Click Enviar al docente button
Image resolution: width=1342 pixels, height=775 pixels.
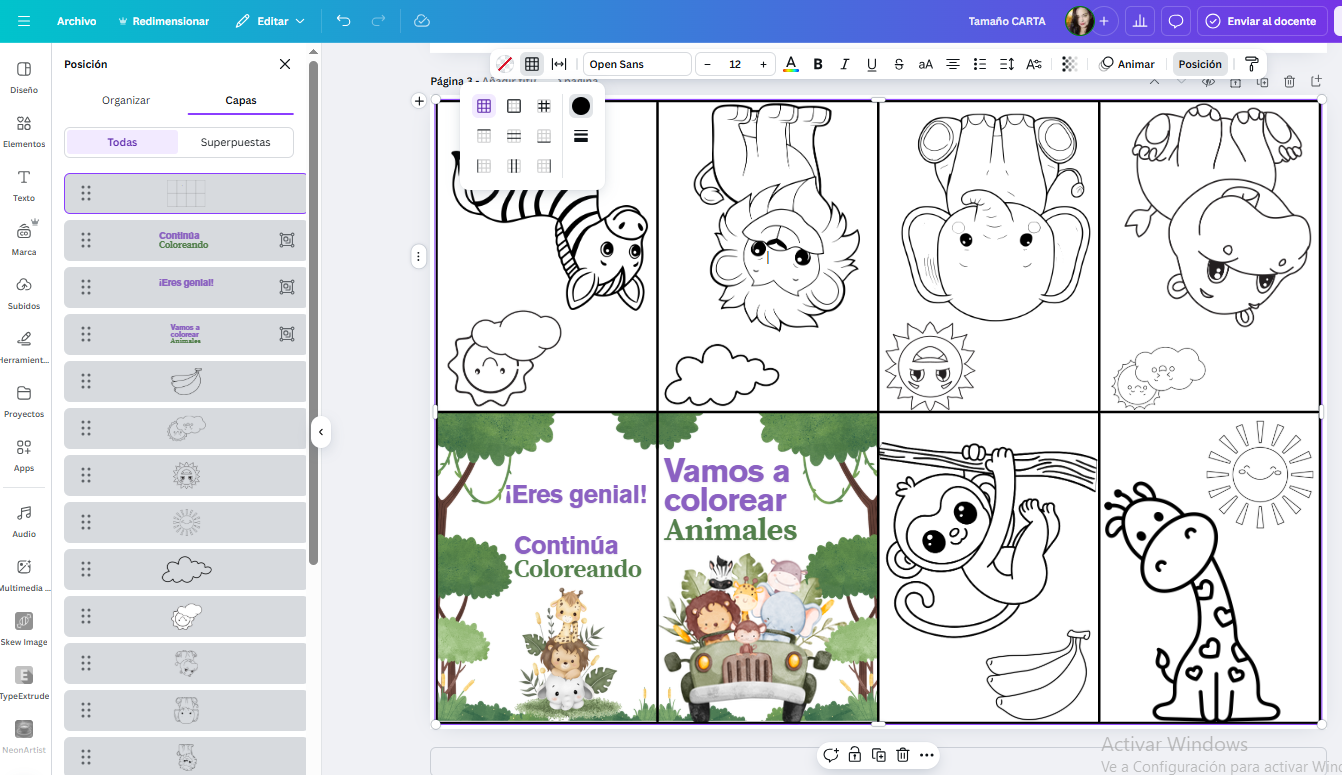(1261, 21)
